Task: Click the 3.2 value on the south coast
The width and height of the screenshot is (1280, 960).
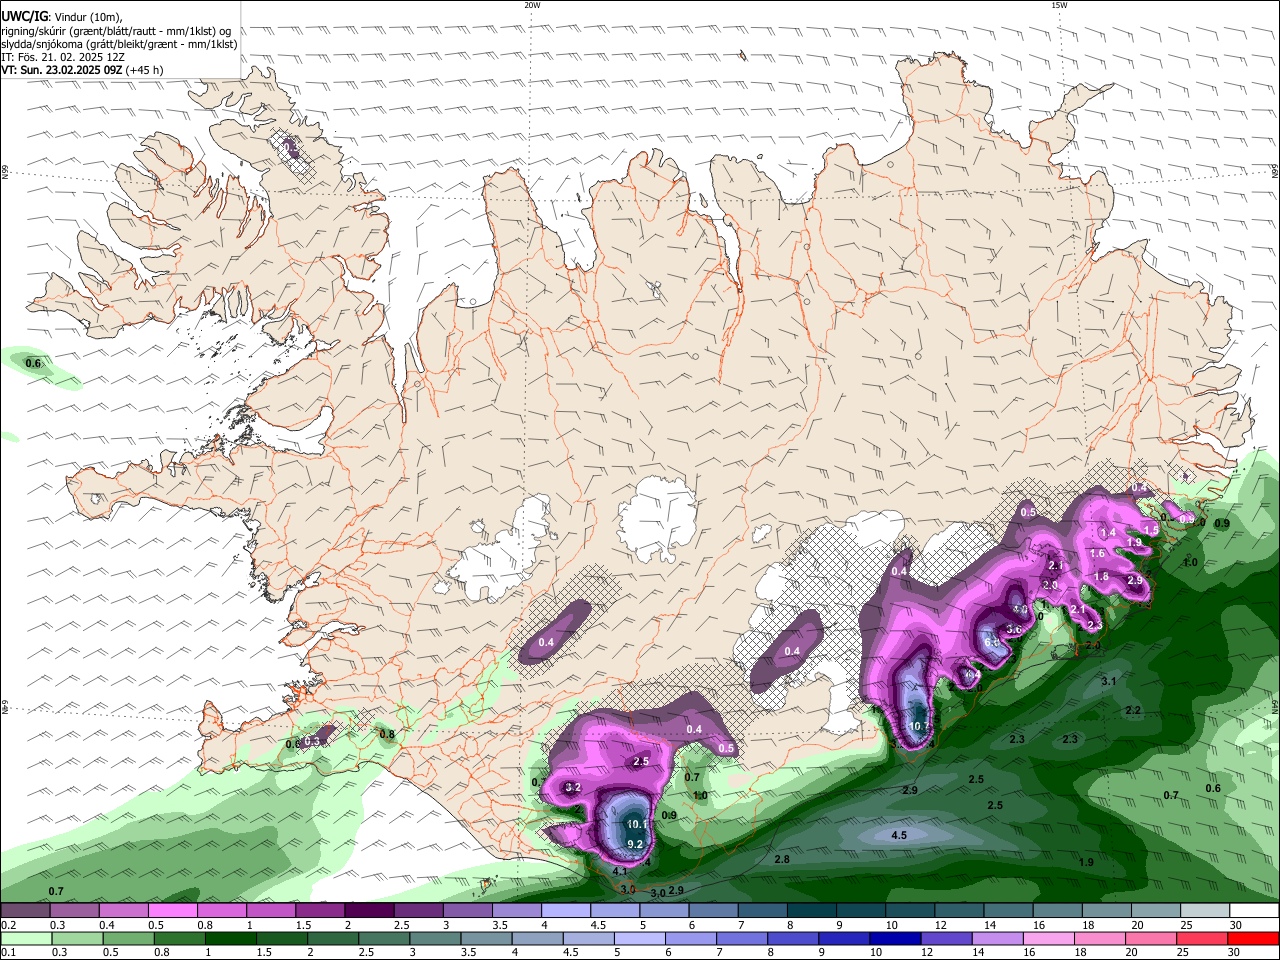Action: pyautogui.click(x=573, y=787)
